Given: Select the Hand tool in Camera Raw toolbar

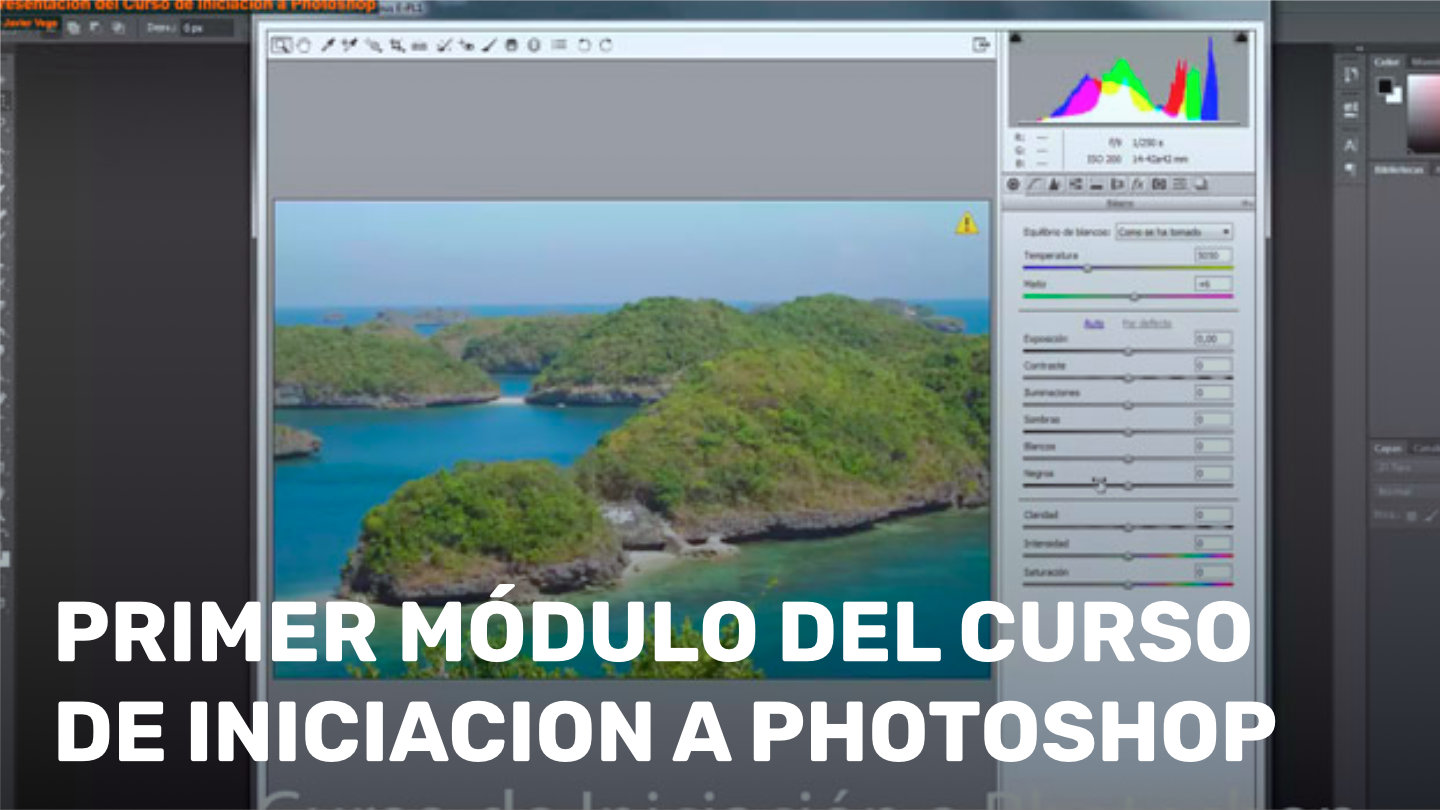Looking at the screenshot, I should pos(303,45).
